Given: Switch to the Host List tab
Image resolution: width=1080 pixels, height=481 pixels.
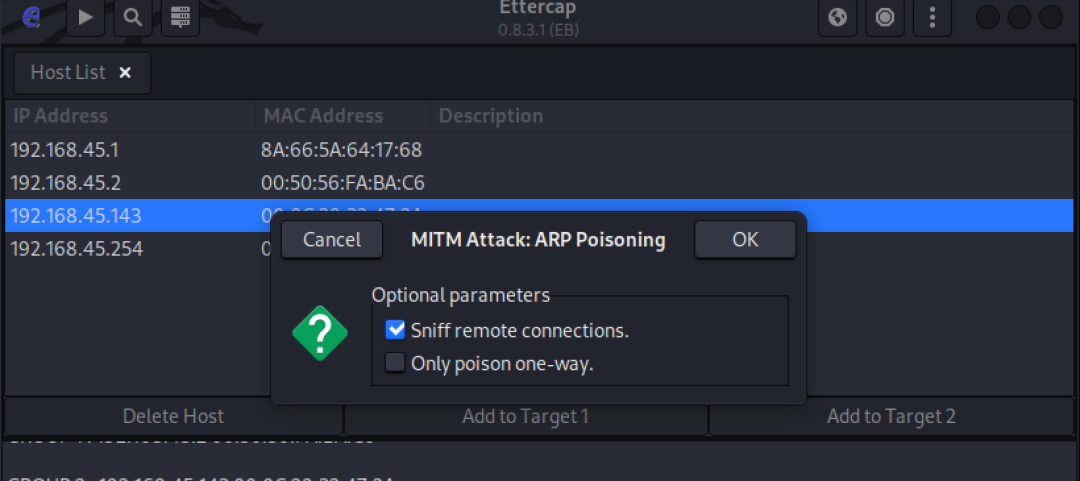Looking at the screenshot, I should click(x=68, y=73).
